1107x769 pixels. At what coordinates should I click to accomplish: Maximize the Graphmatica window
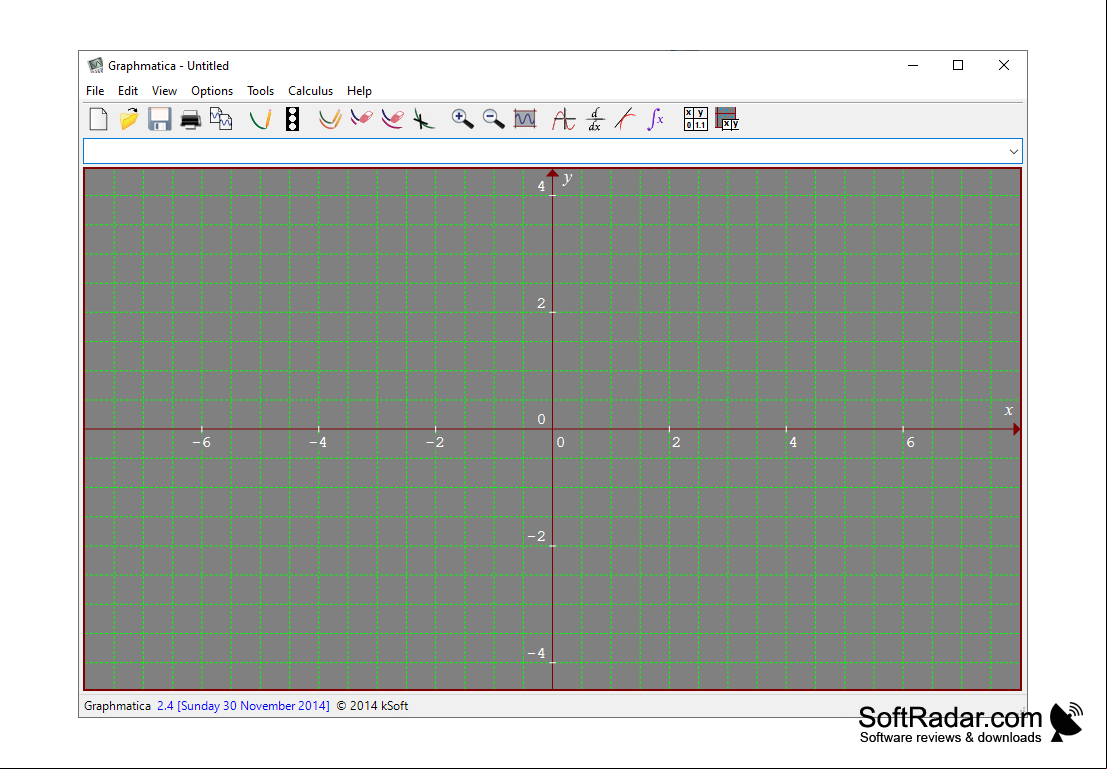(958, 65)
